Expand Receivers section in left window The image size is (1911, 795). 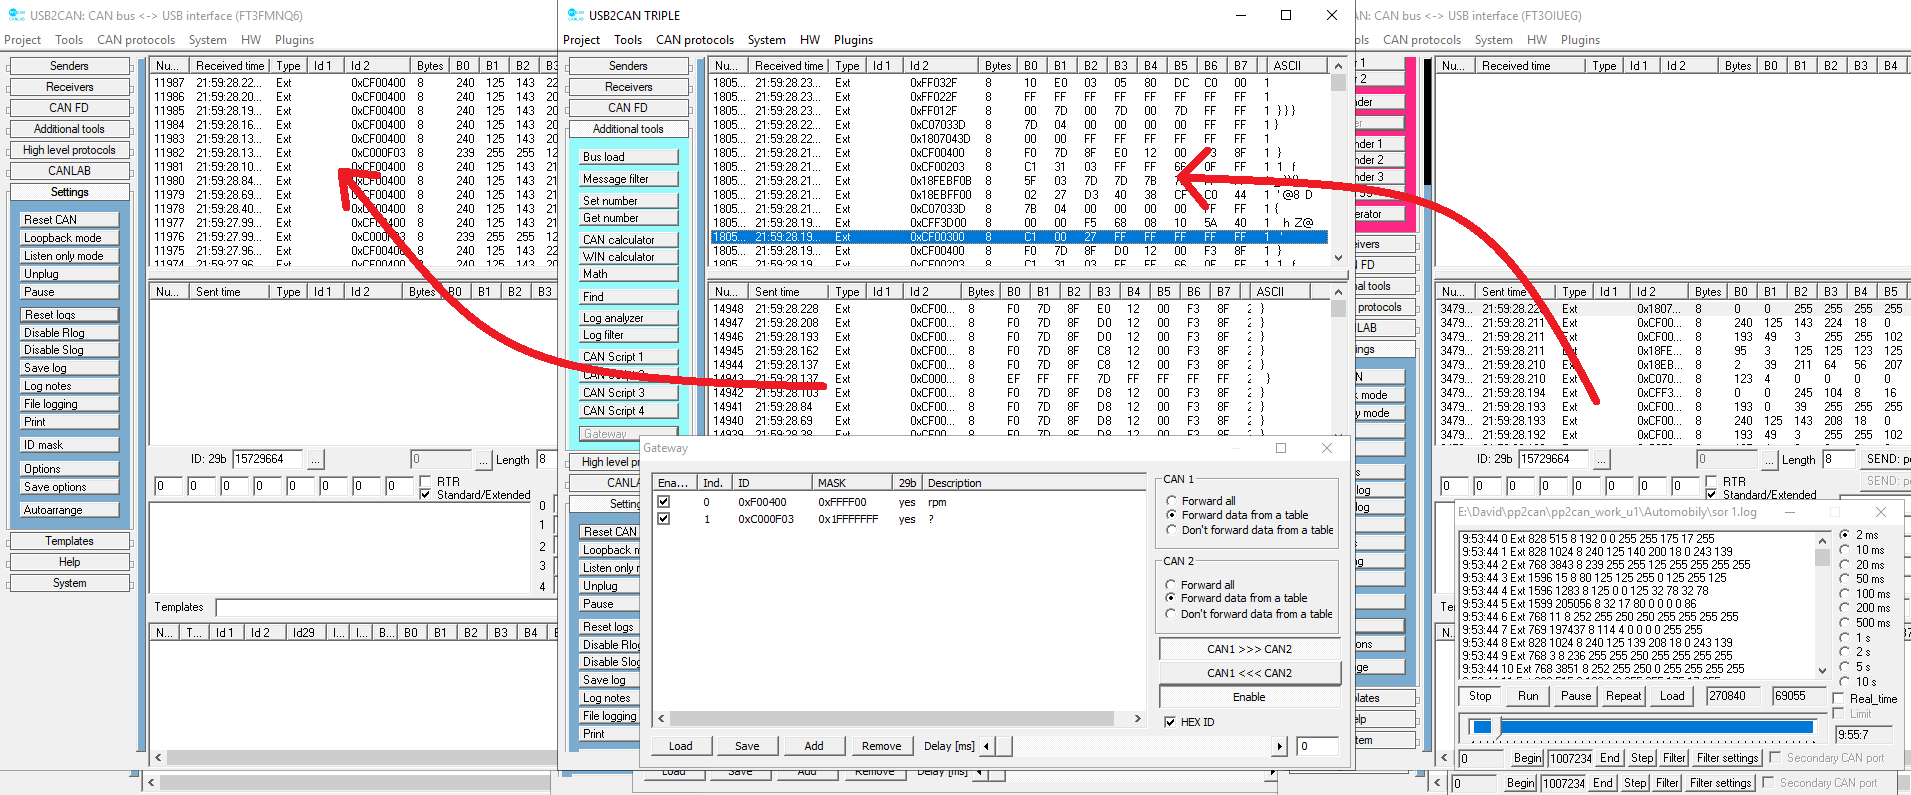coord(69,87)
